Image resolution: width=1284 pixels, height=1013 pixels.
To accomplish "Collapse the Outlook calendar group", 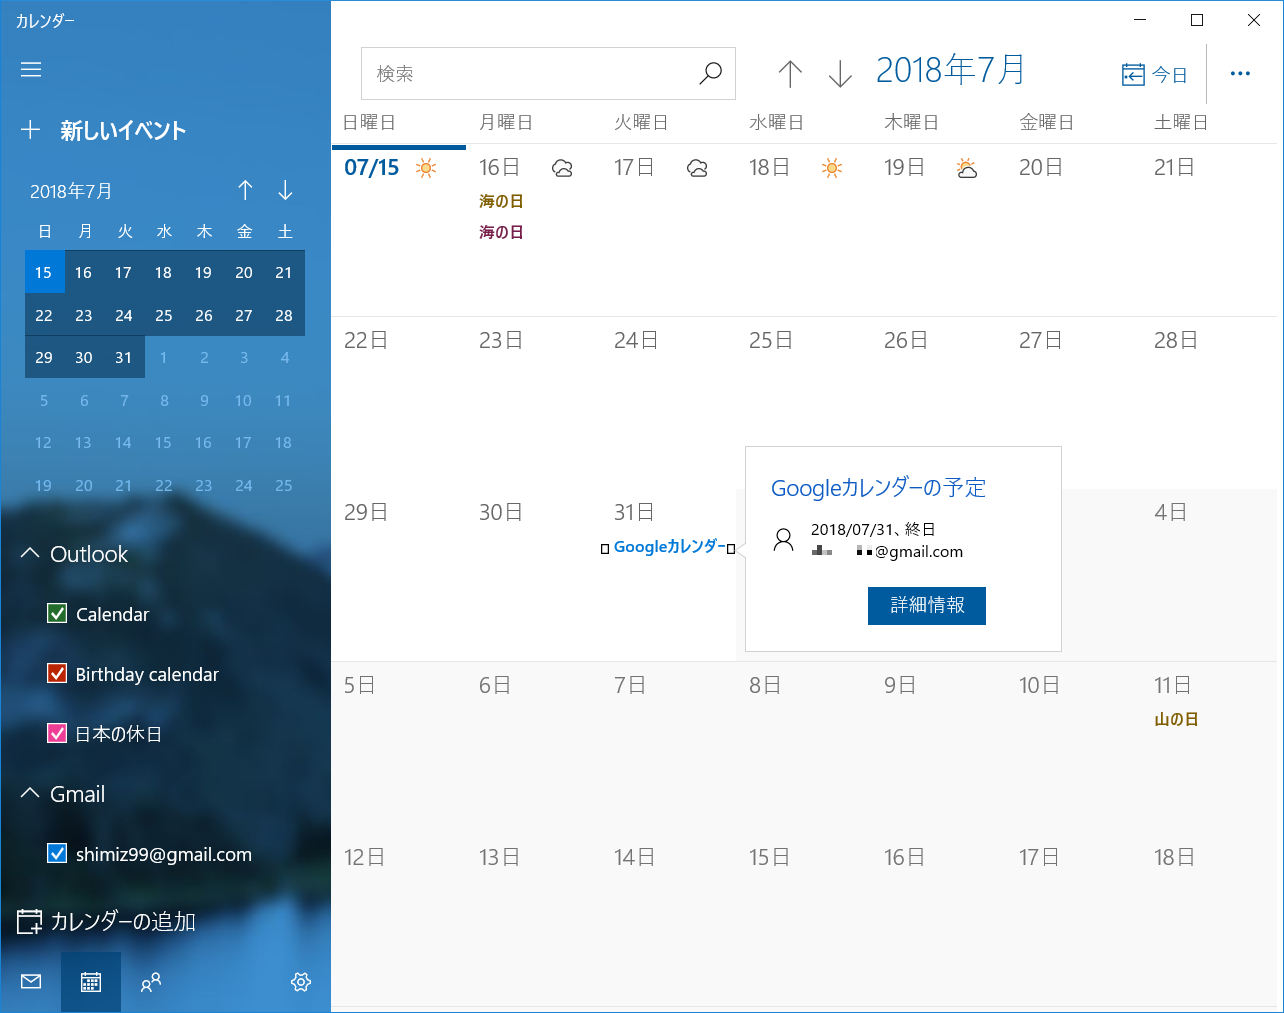I will click(x=29, y=553).
